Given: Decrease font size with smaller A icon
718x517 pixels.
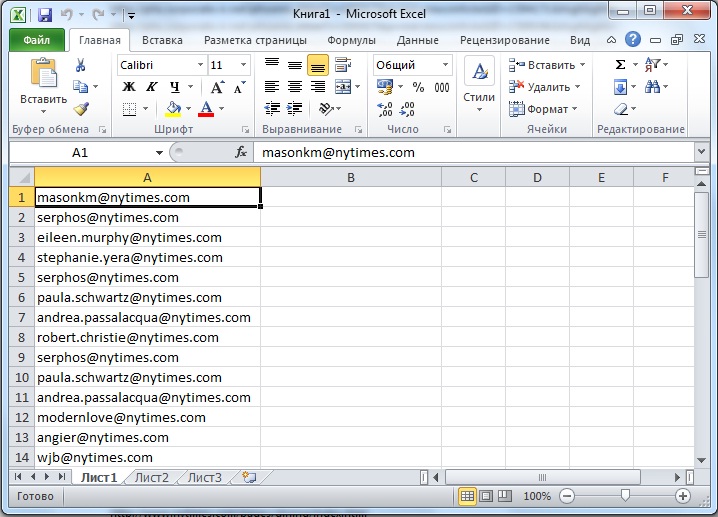Looking at the screenshot, I should (239, 87).
